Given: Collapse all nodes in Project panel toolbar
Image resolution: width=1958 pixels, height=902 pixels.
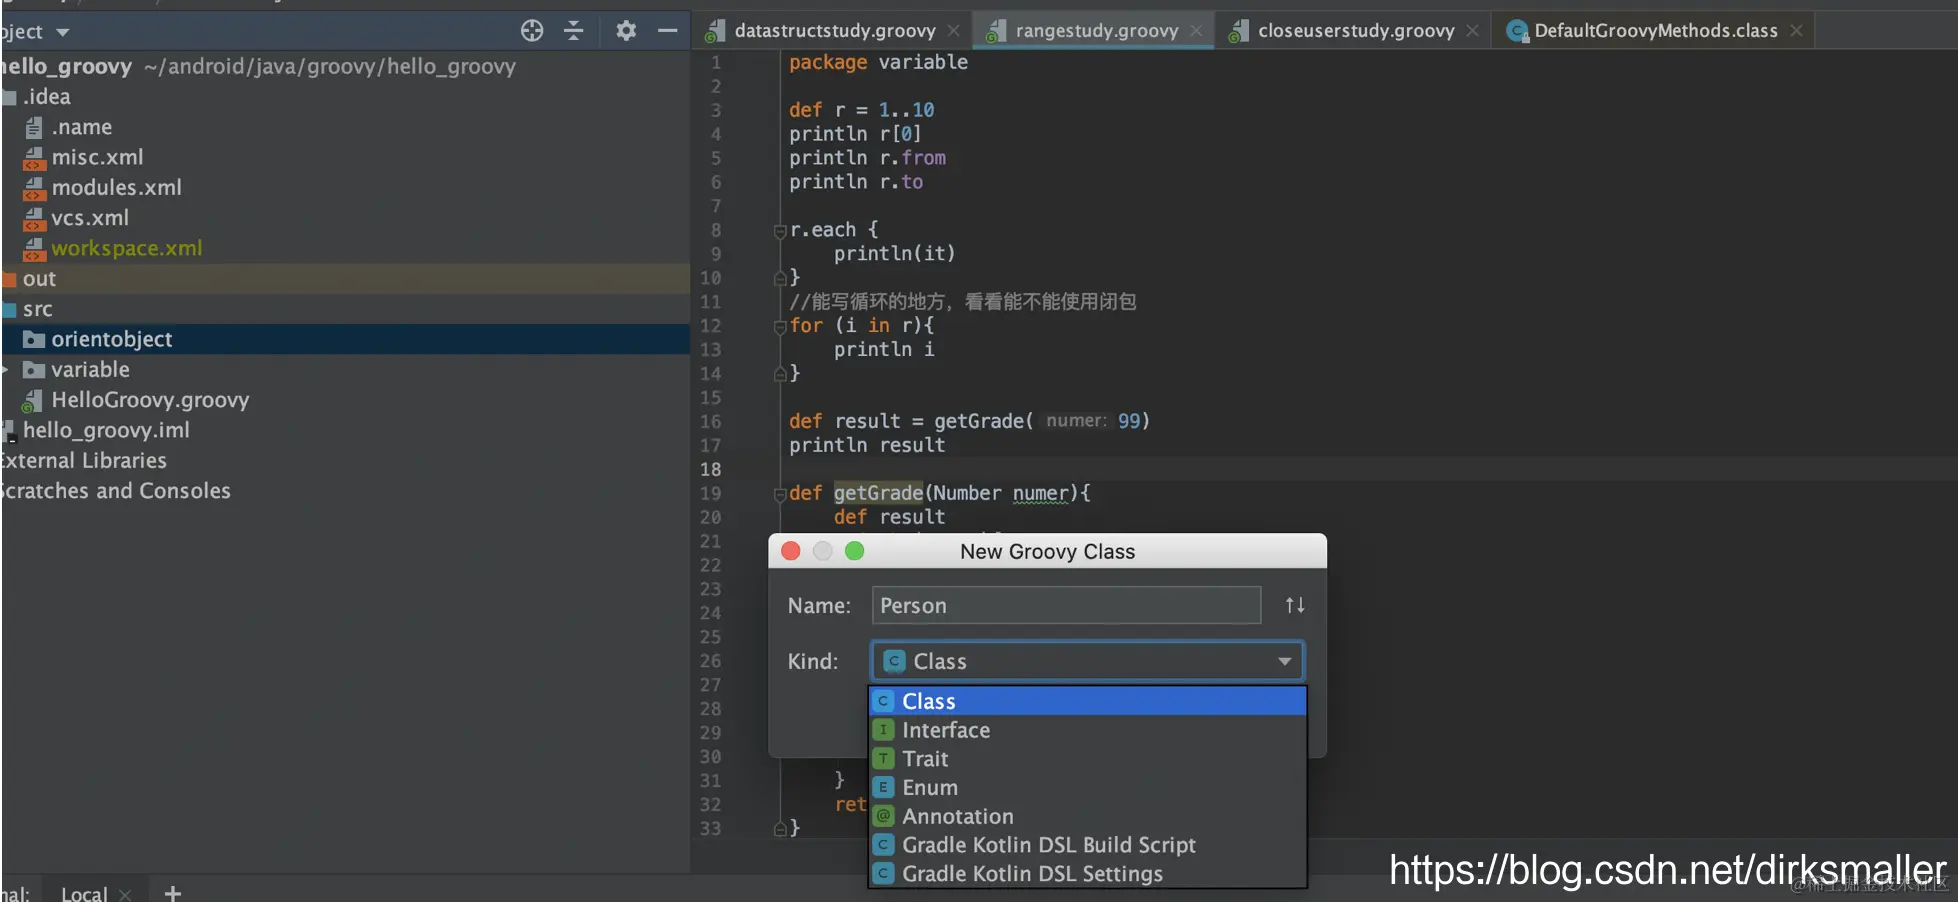Looking at the screenshot, I should pyautogui.click(x=574, y=31).
